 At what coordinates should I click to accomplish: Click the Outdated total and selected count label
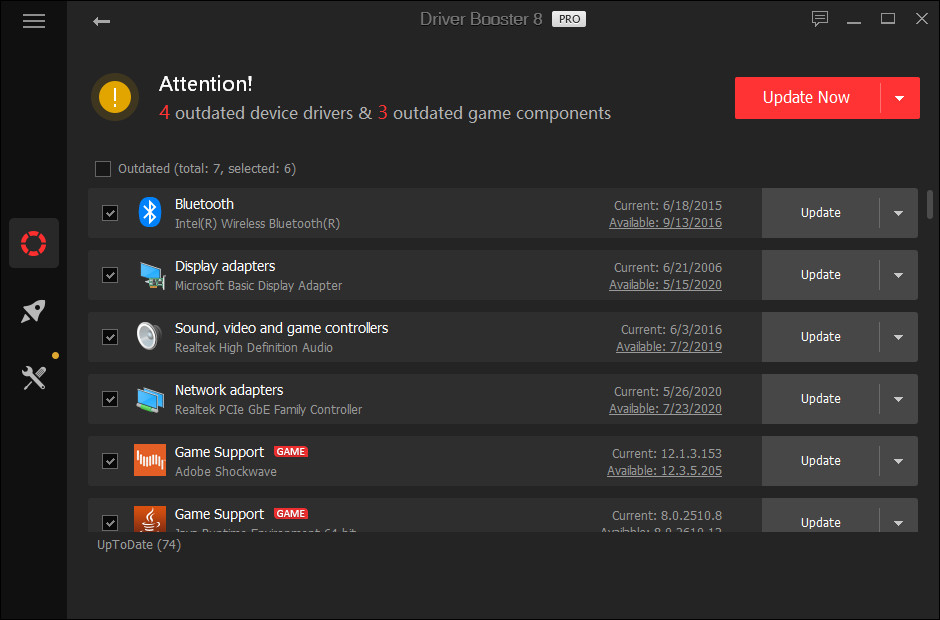tap(207, 169)
